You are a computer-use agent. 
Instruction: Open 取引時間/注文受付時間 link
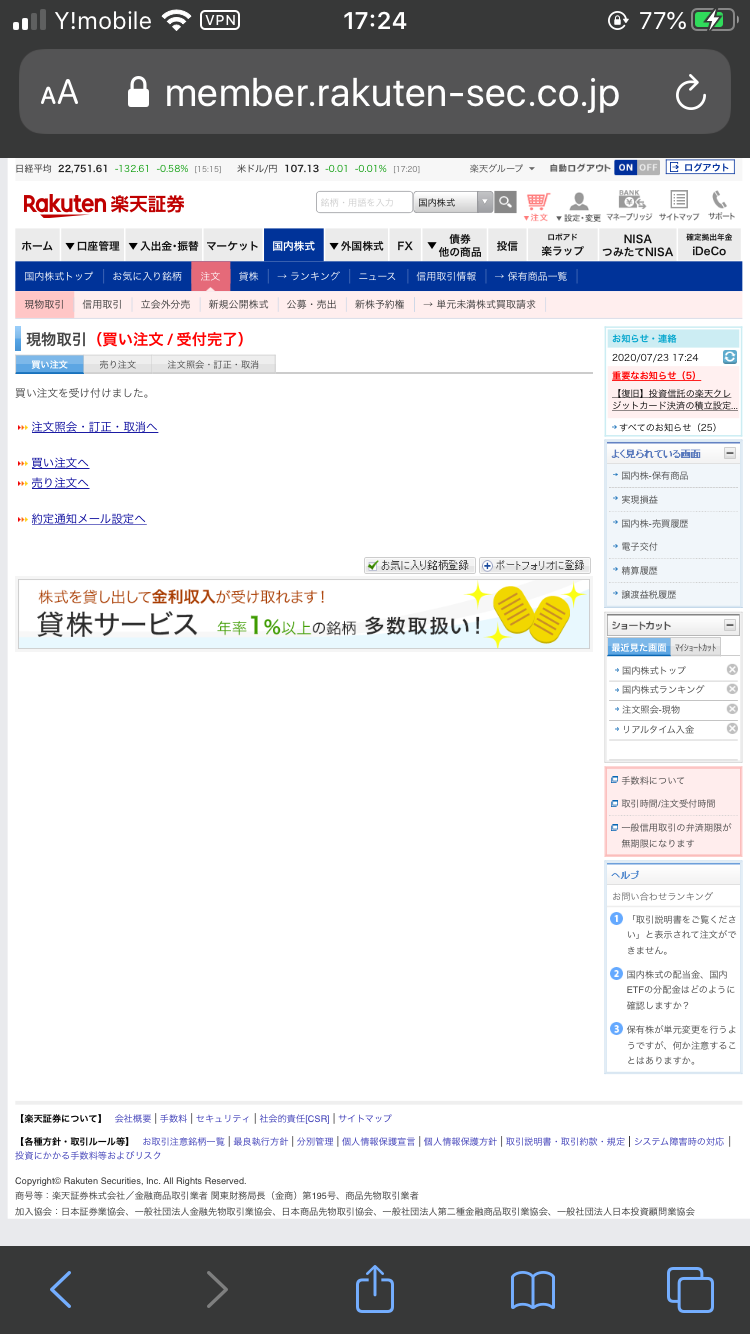[x=668, y=803]
